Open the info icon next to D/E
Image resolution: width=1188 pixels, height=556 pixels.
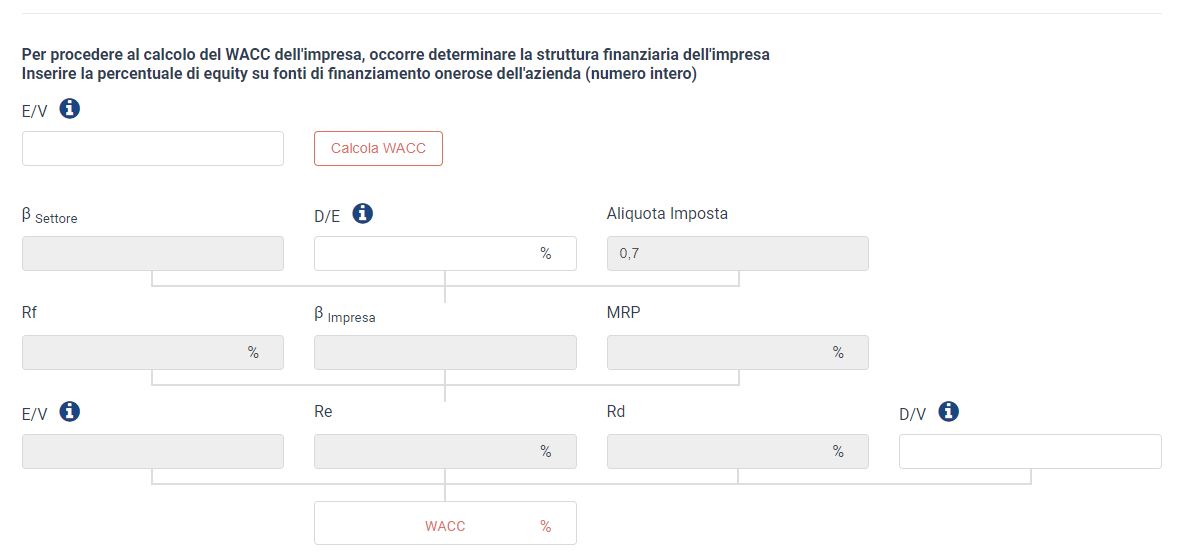click(363, 214)
